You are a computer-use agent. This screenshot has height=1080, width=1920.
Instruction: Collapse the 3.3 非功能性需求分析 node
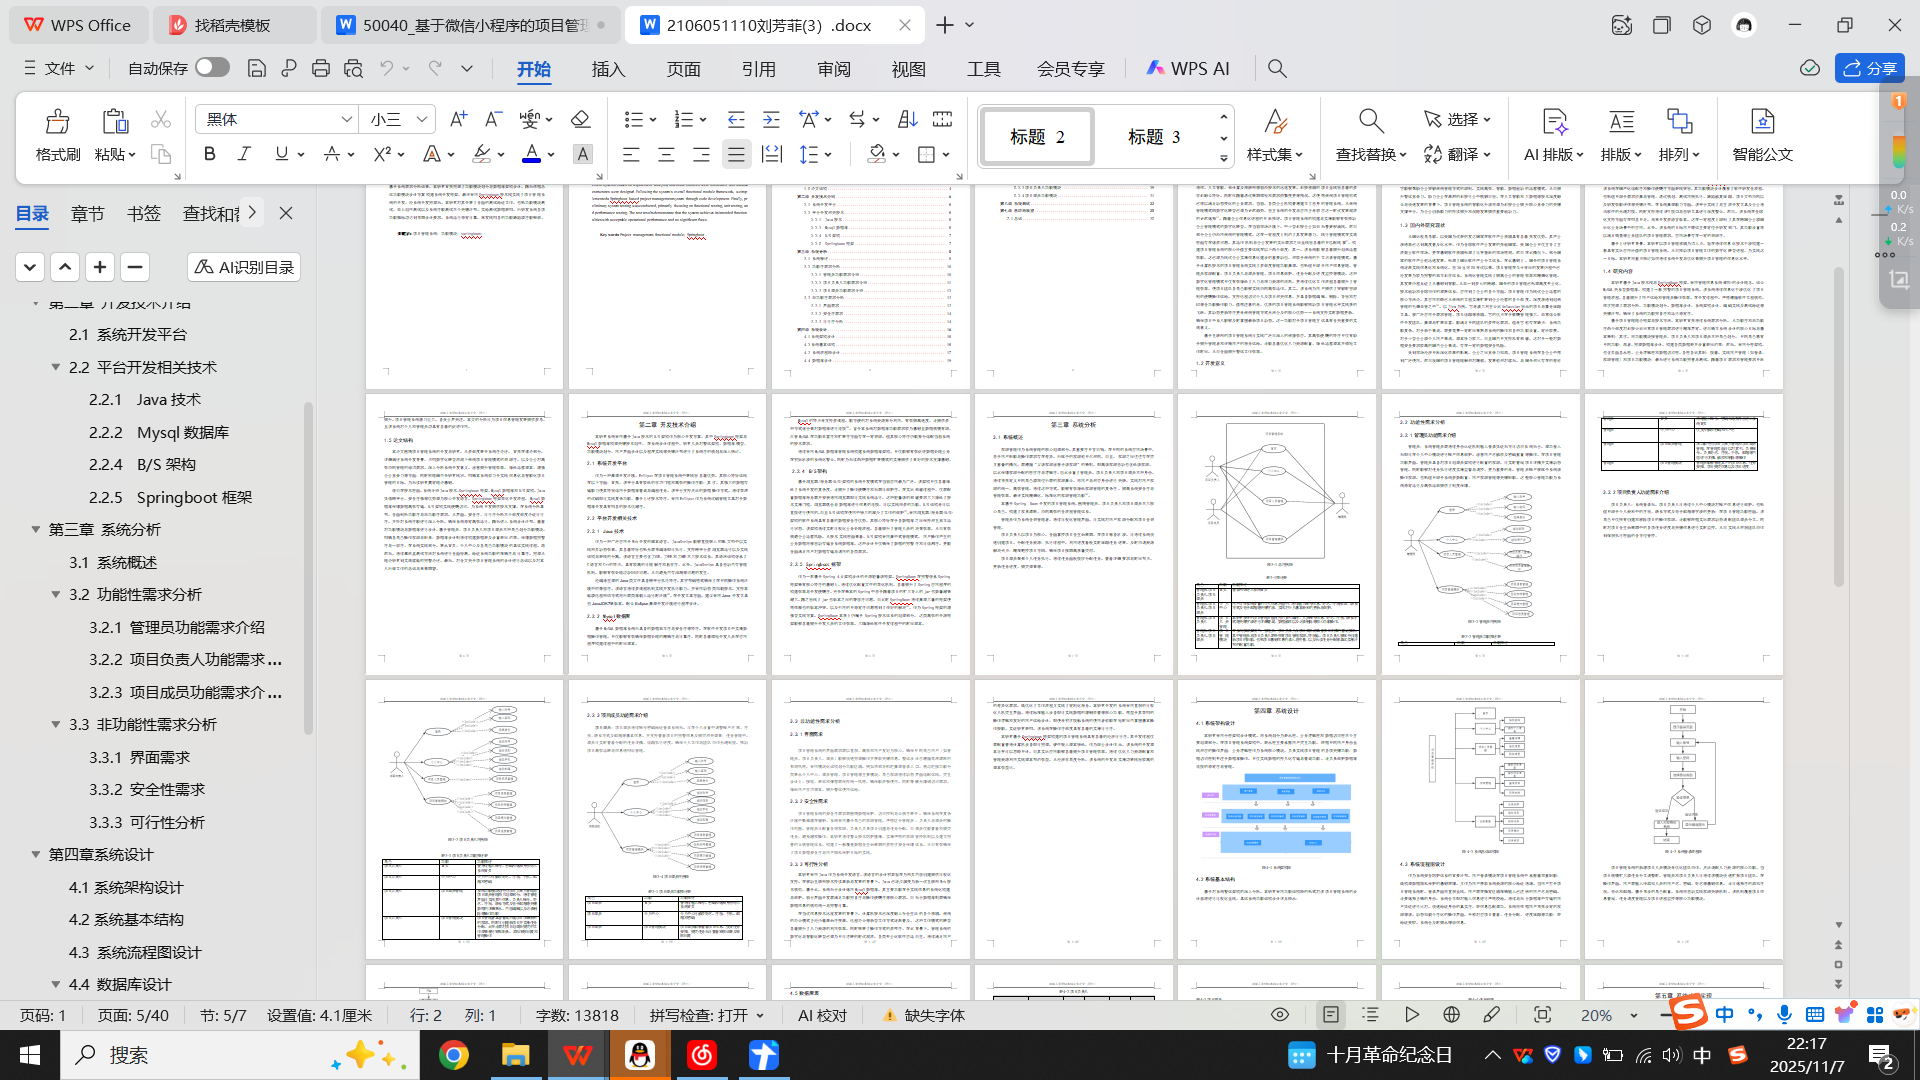point(56,725)
